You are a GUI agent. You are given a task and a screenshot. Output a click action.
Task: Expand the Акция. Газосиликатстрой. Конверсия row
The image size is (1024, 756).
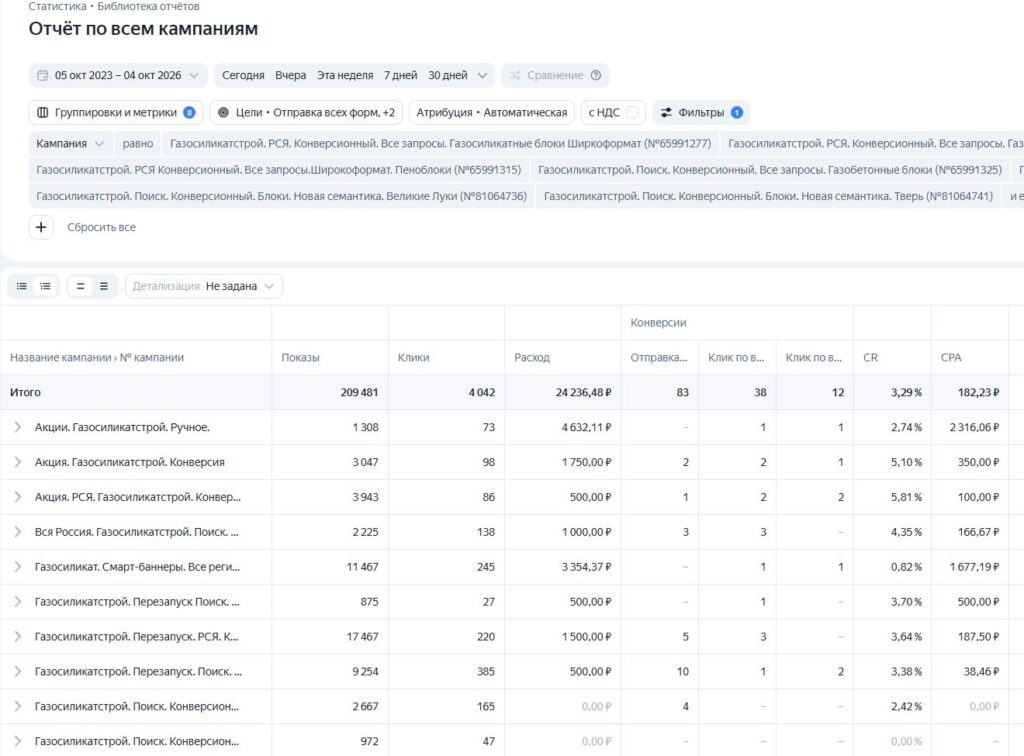point(18,462)
